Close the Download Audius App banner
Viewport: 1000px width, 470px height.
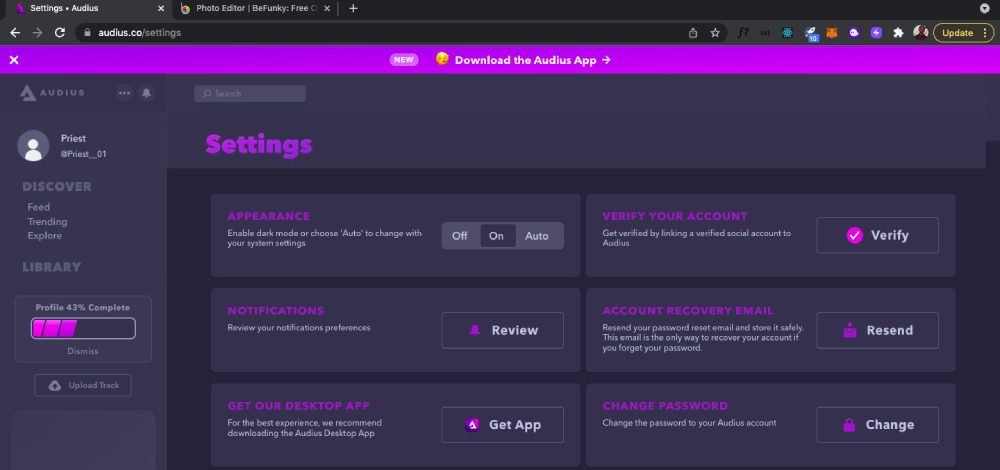pyautogui.click(x=14, y=60)
